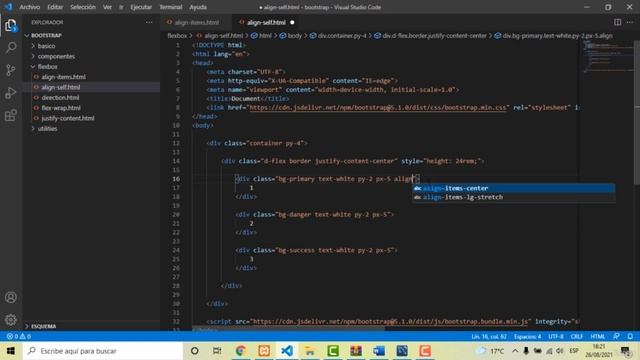Open File Explorer from the taskbar
This screenshot has width=640, height=360.
coord(310,351)
